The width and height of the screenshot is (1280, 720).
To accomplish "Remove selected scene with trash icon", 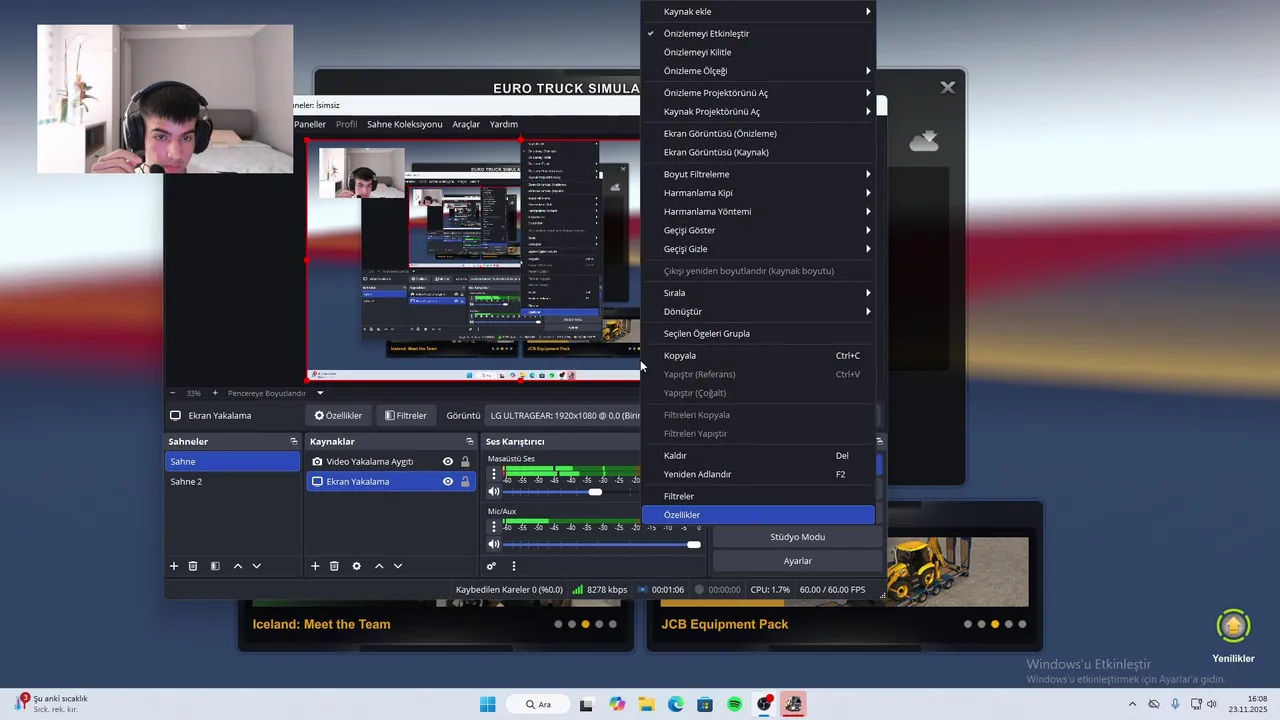I will point(193,566).
